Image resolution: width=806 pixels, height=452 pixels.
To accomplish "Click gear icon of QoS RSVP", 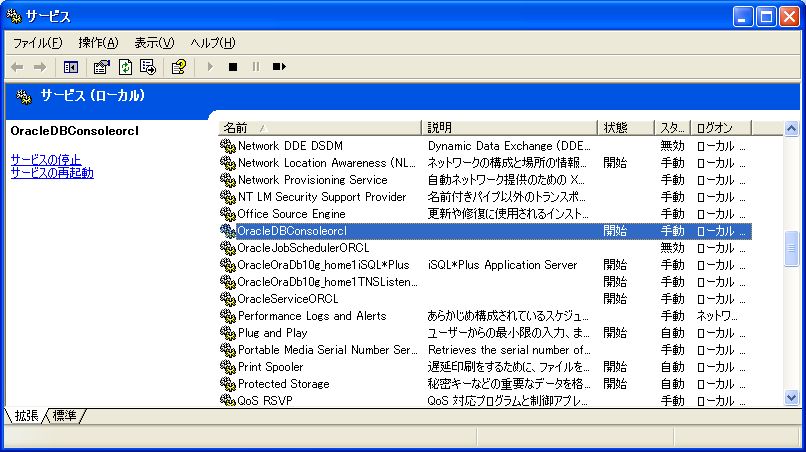I will (227, 400).
